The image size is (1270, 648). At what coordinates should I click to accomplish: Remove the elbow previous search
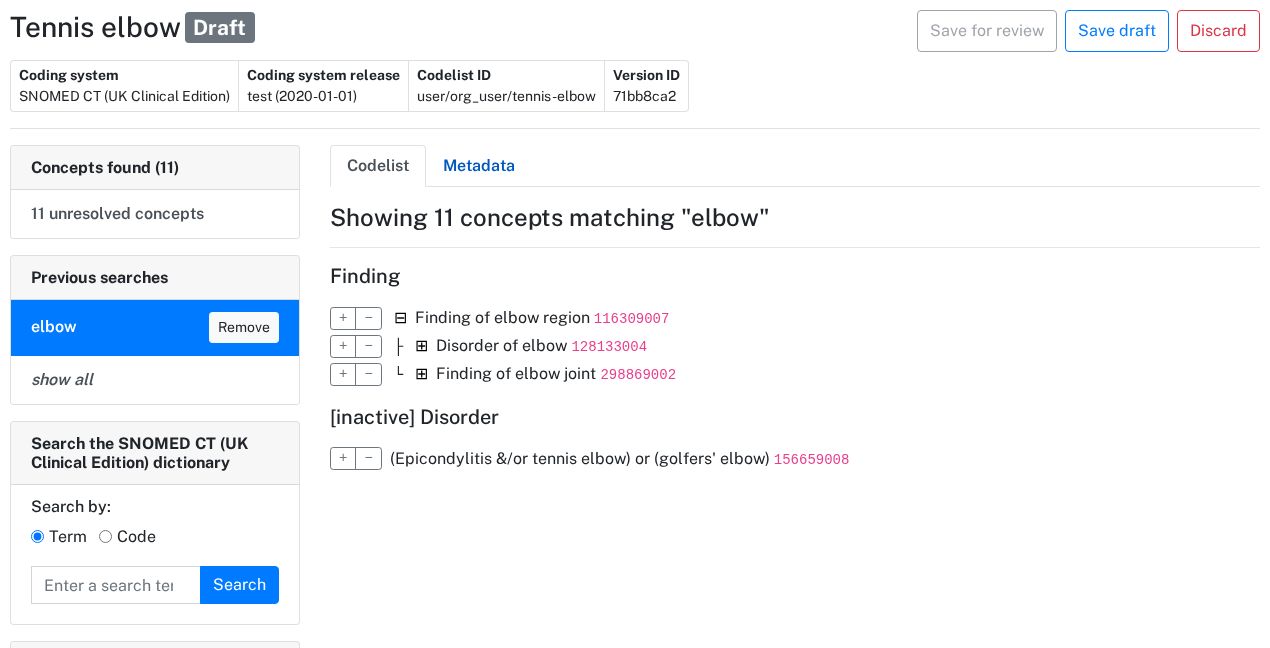coord(244,327)
